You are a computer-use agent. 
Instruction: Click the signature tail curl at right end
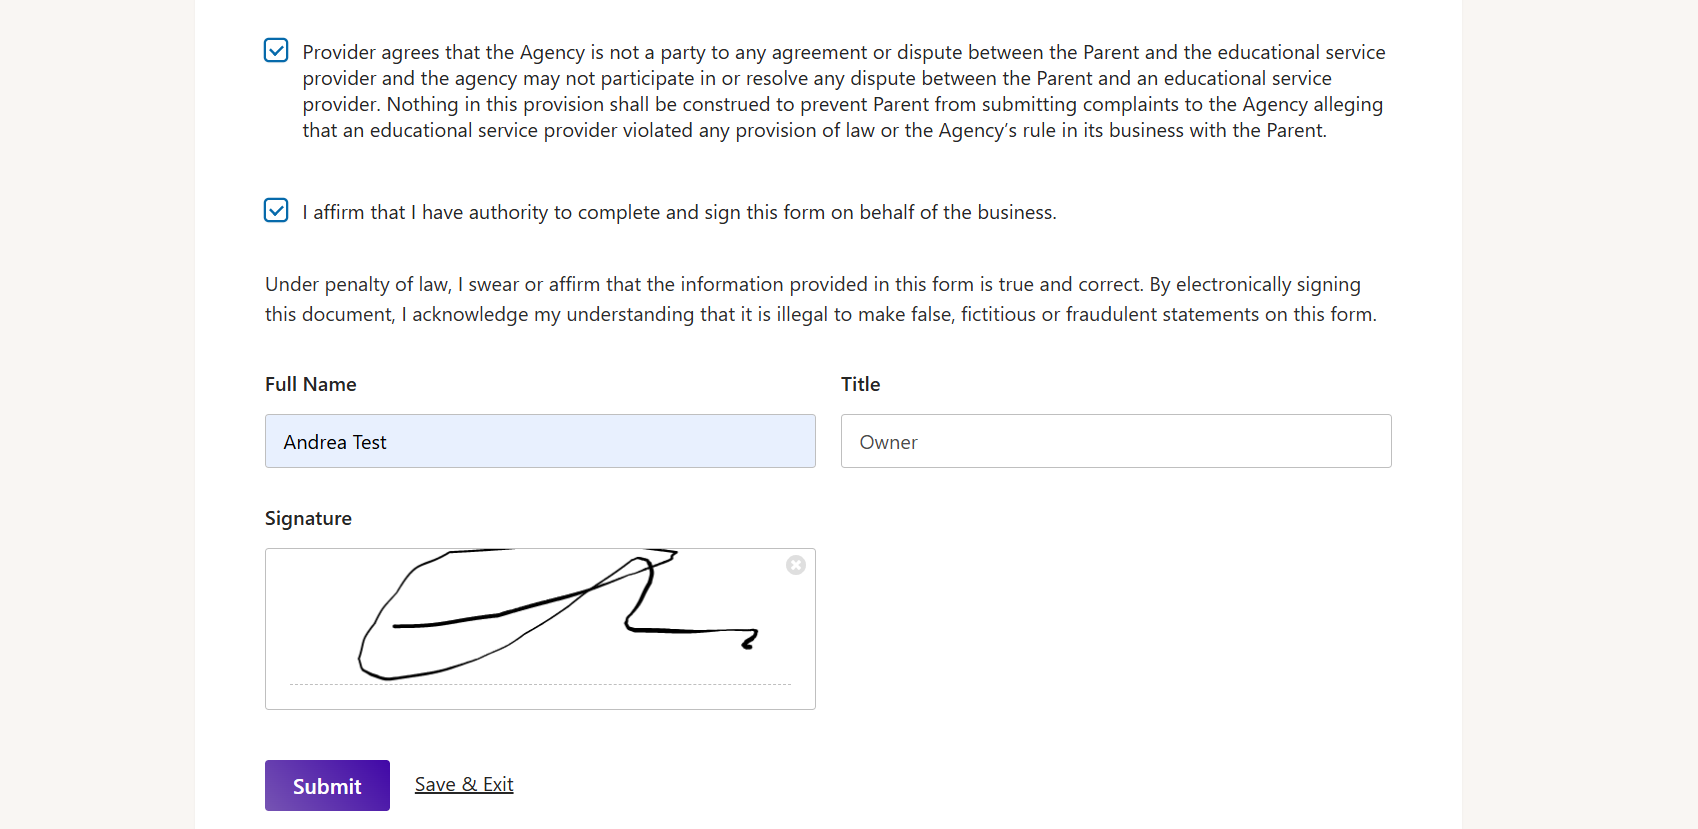749,640
